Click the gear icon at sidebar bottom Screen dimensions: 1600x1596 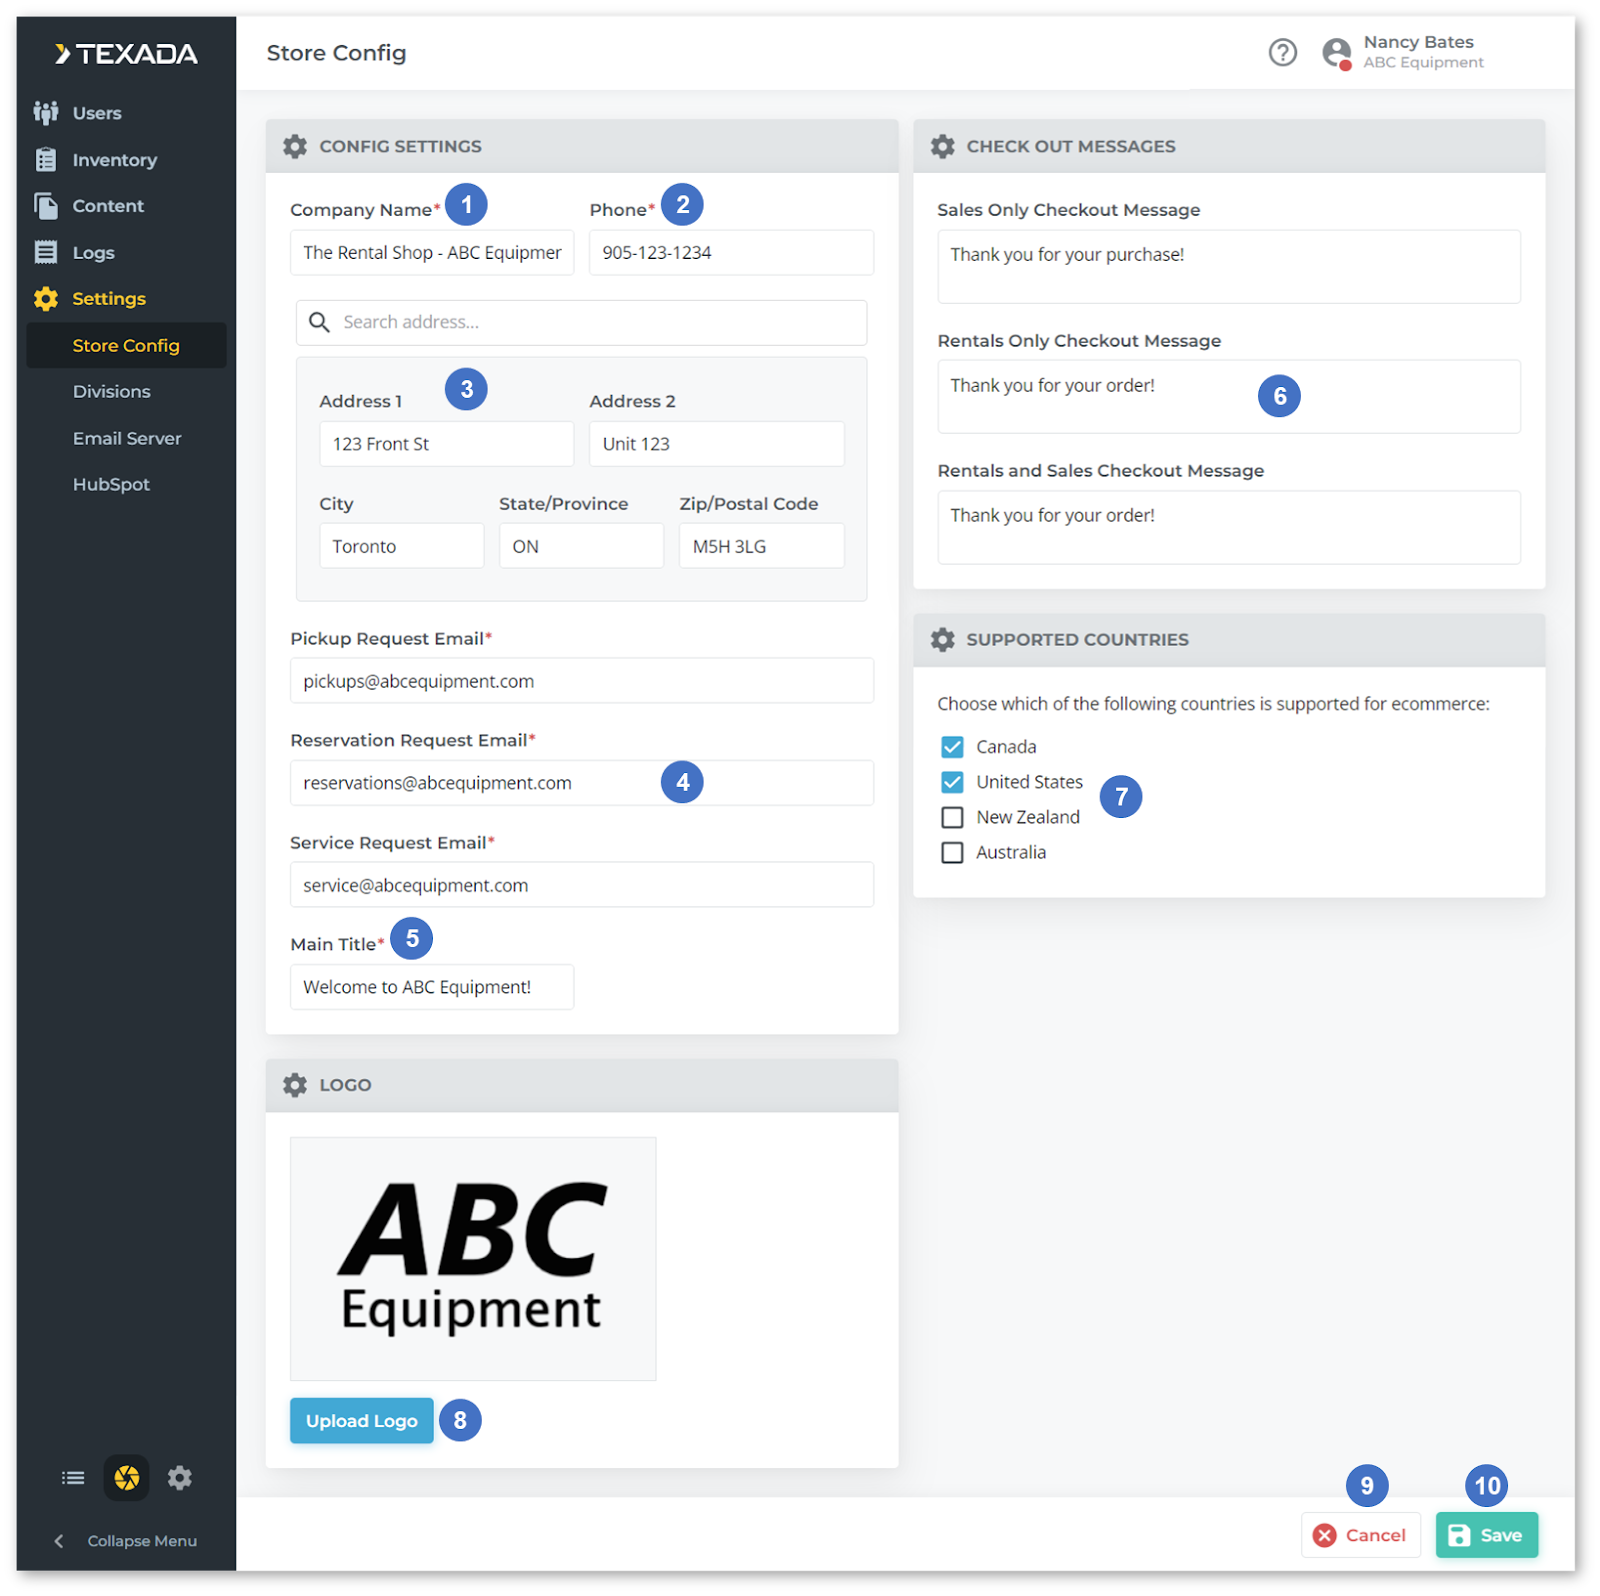(180, 1477)
